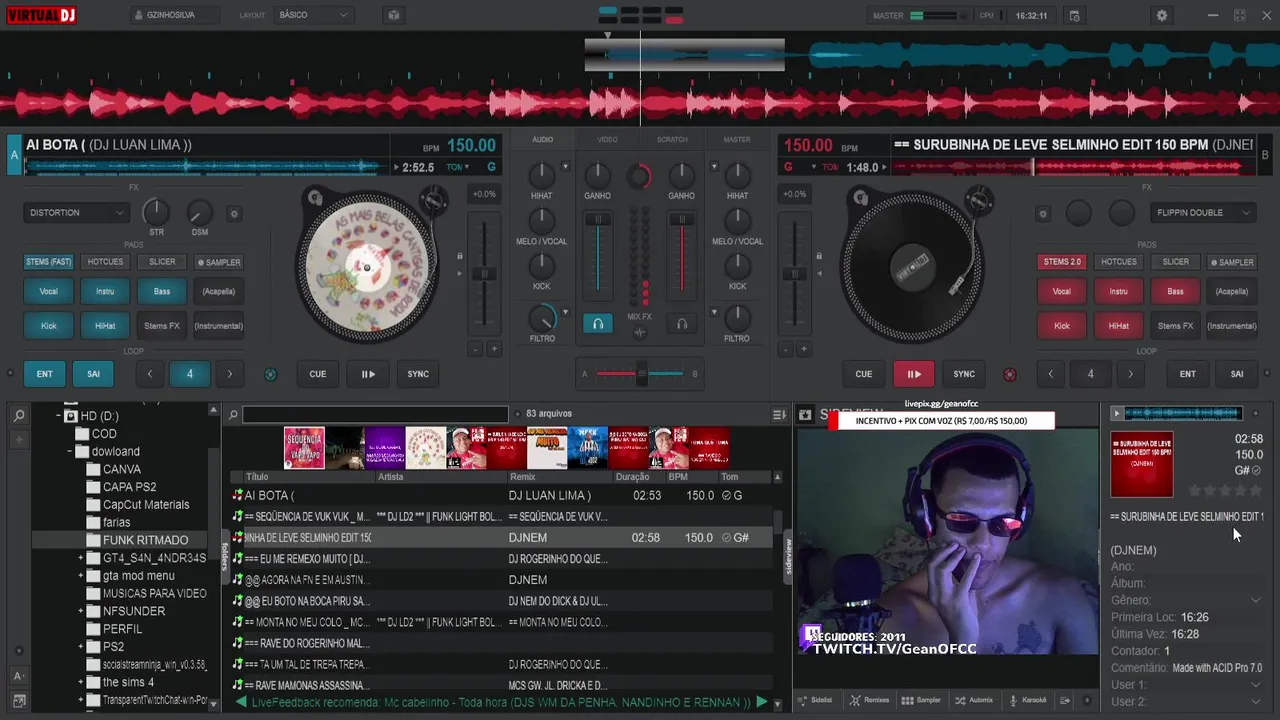Click SYNC button on deck B
This screenshot has width=1280, height=720.
pos(964,374)
